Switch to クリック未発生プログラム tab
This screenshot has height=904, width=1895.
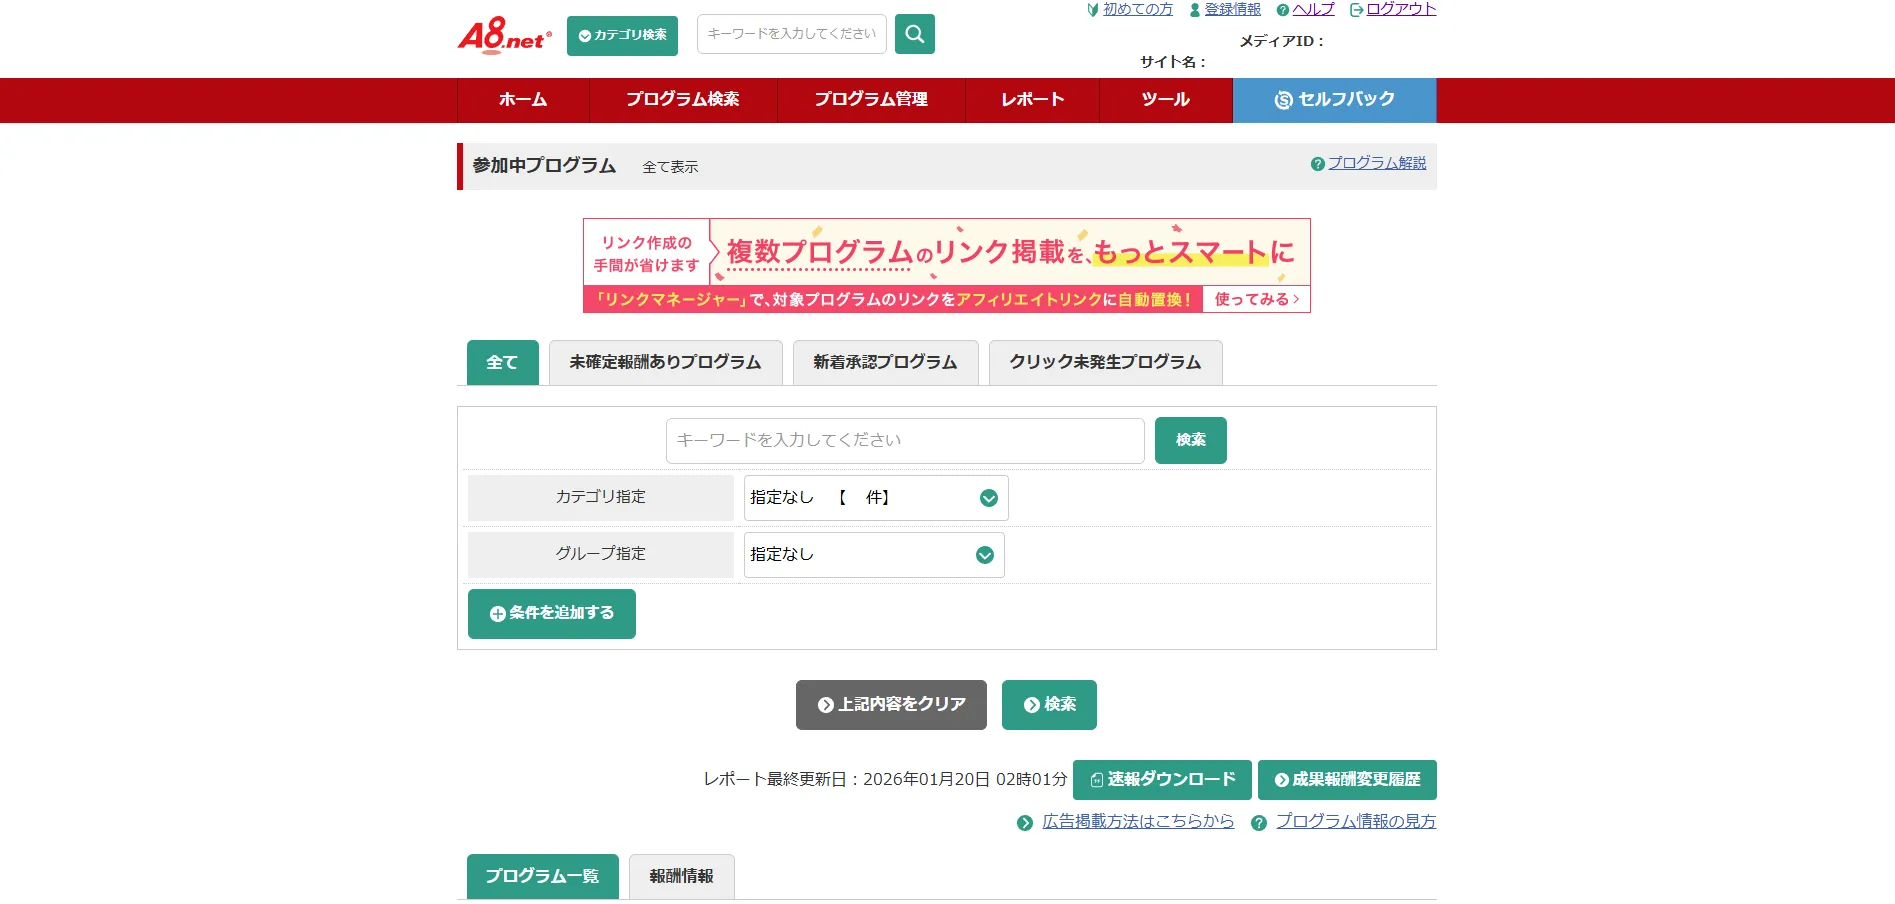tap(1106, 362)
